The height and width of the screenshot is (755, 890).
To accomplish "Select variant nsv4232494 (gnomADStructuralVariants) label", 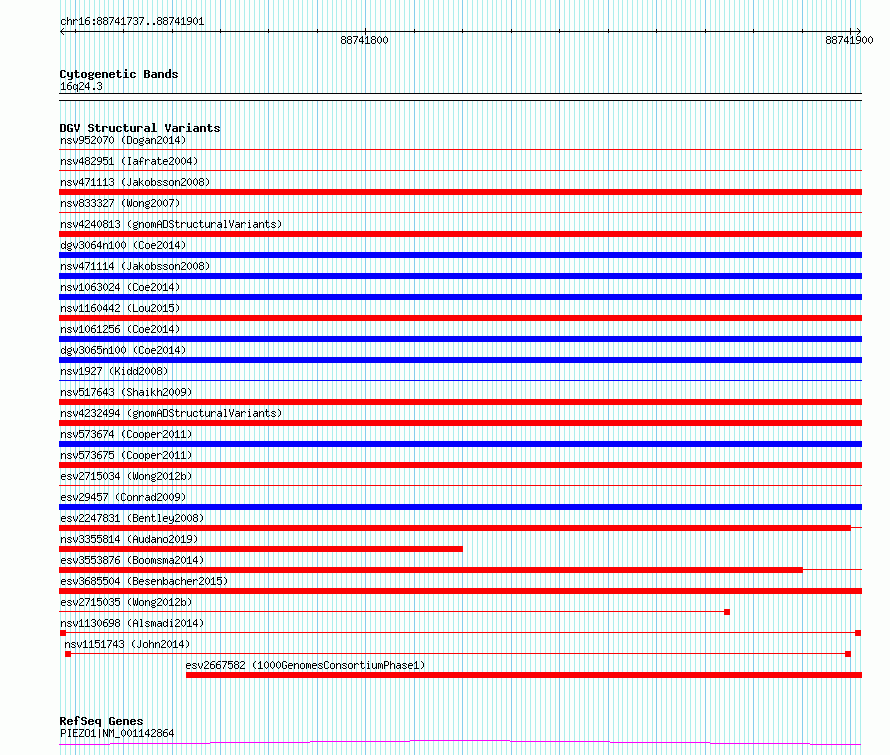I will pos(171,413).
